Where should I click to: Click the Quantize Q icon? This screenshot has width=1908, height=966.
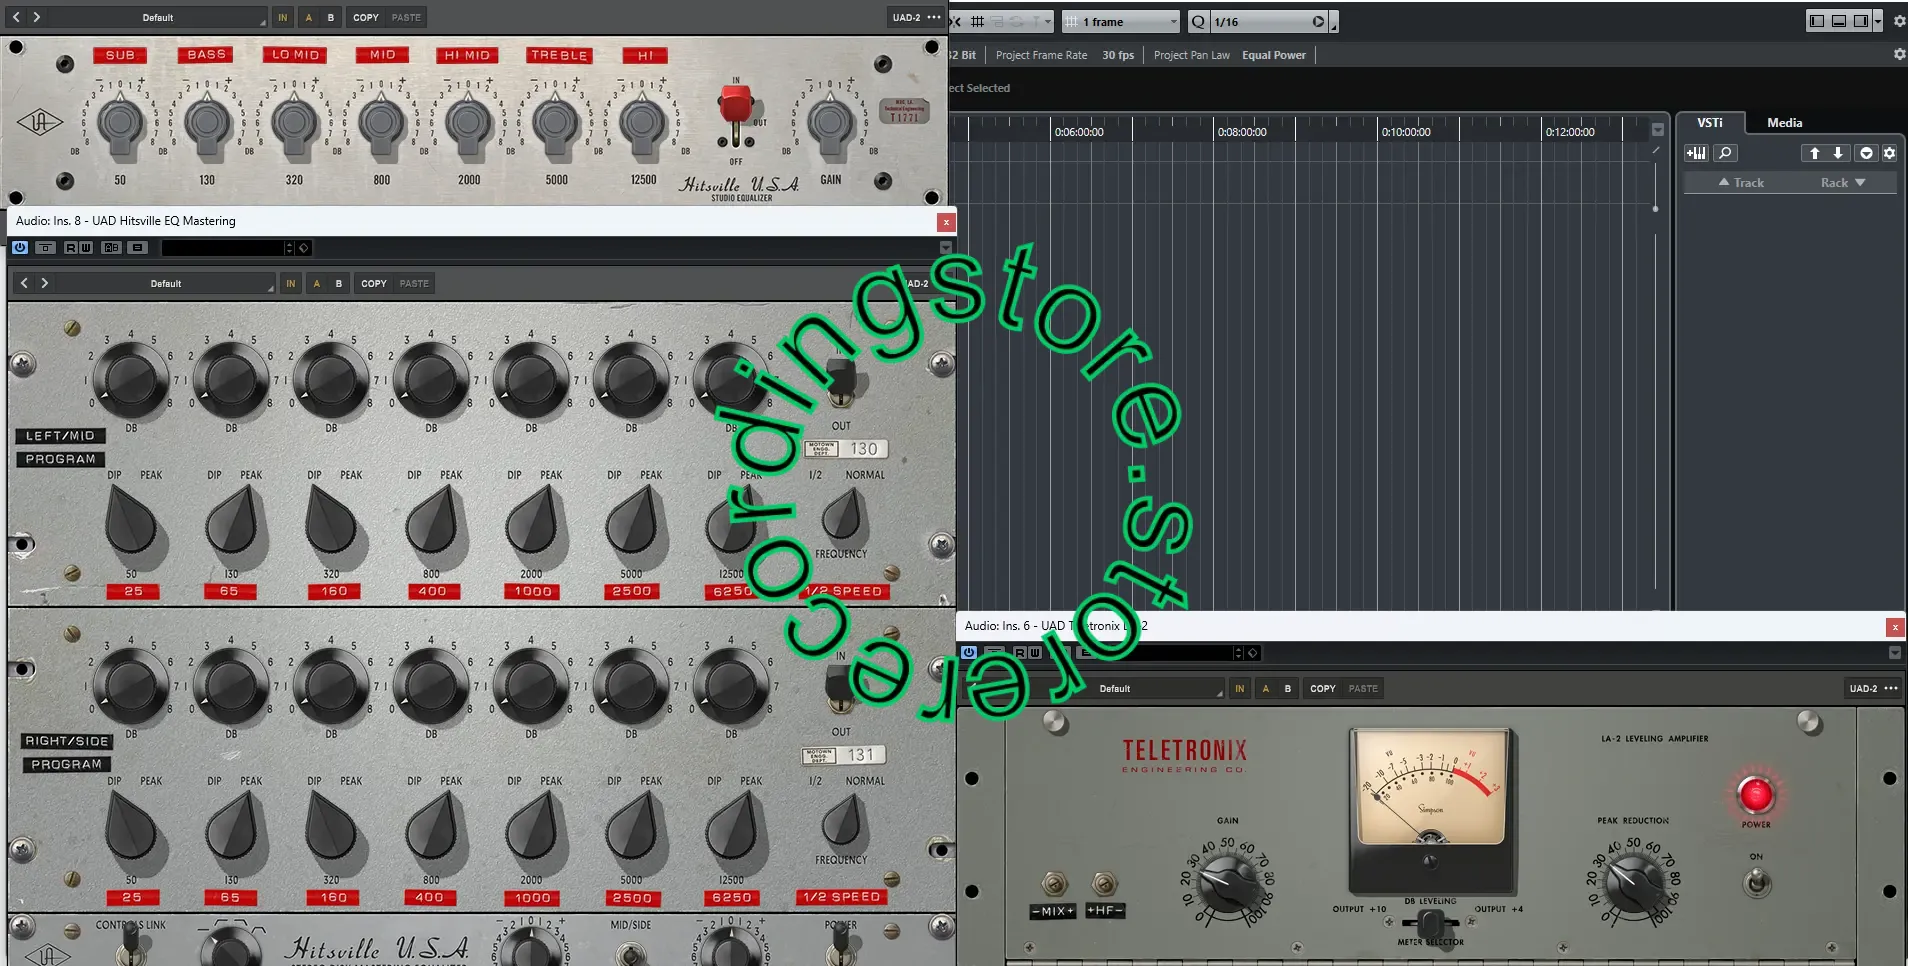1198,21
